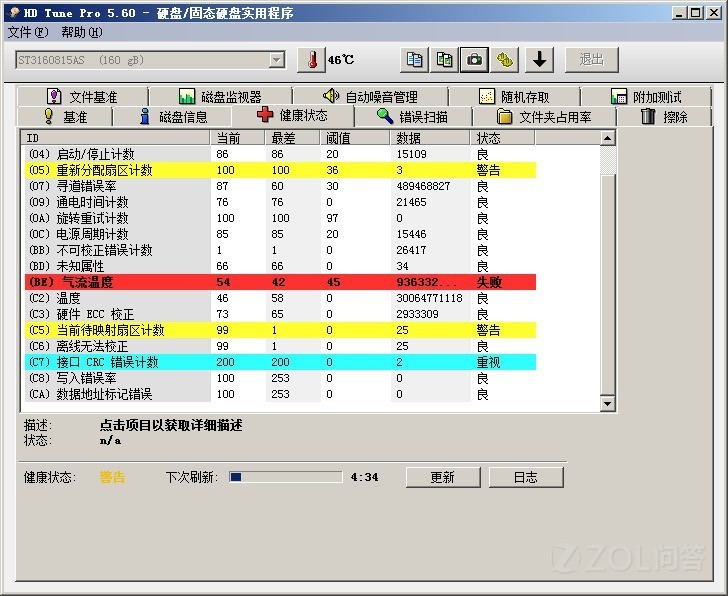This screenshot has height=596, width=728.
Task: Click the 当前 column header
Action: tap(237, 138)
